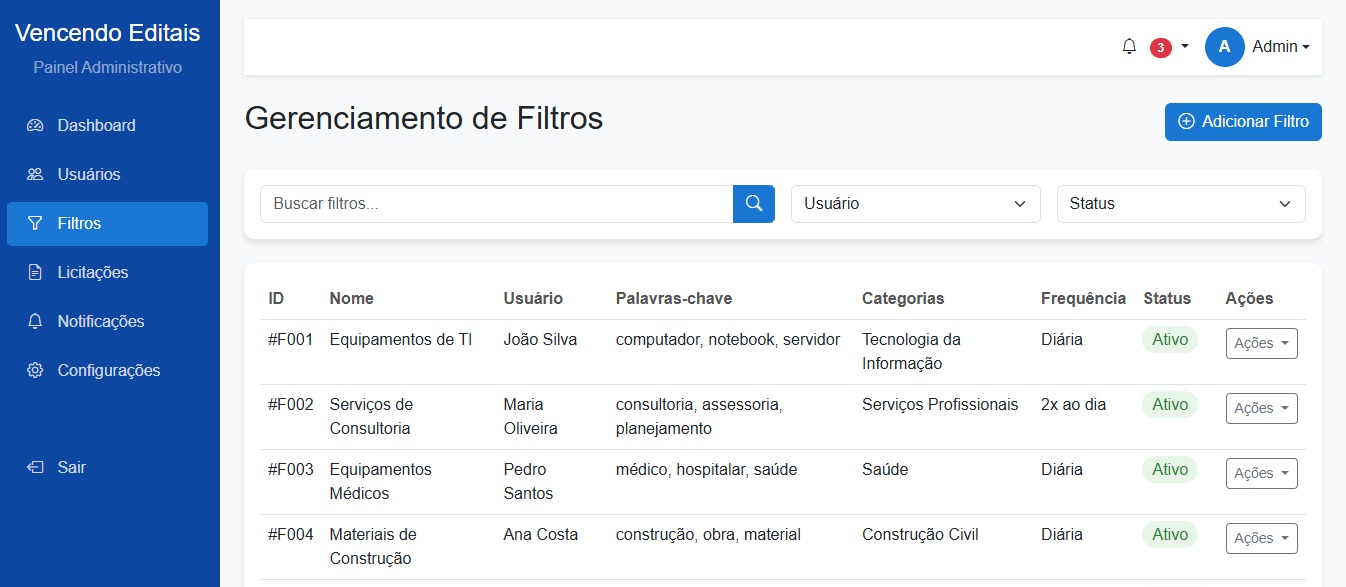Open notifications via the top bell icon
Screen dimensions: 1346x587
tap(1129, 46)
